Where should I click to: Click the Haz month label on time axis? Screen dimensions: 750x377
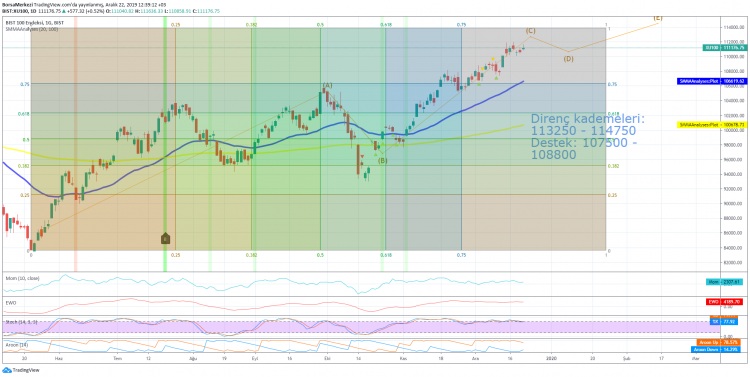click(59, 357)
